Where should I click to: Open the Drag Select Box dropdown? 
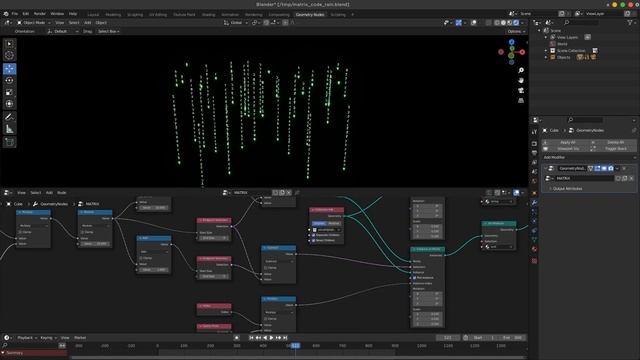[x=108, y=31]
